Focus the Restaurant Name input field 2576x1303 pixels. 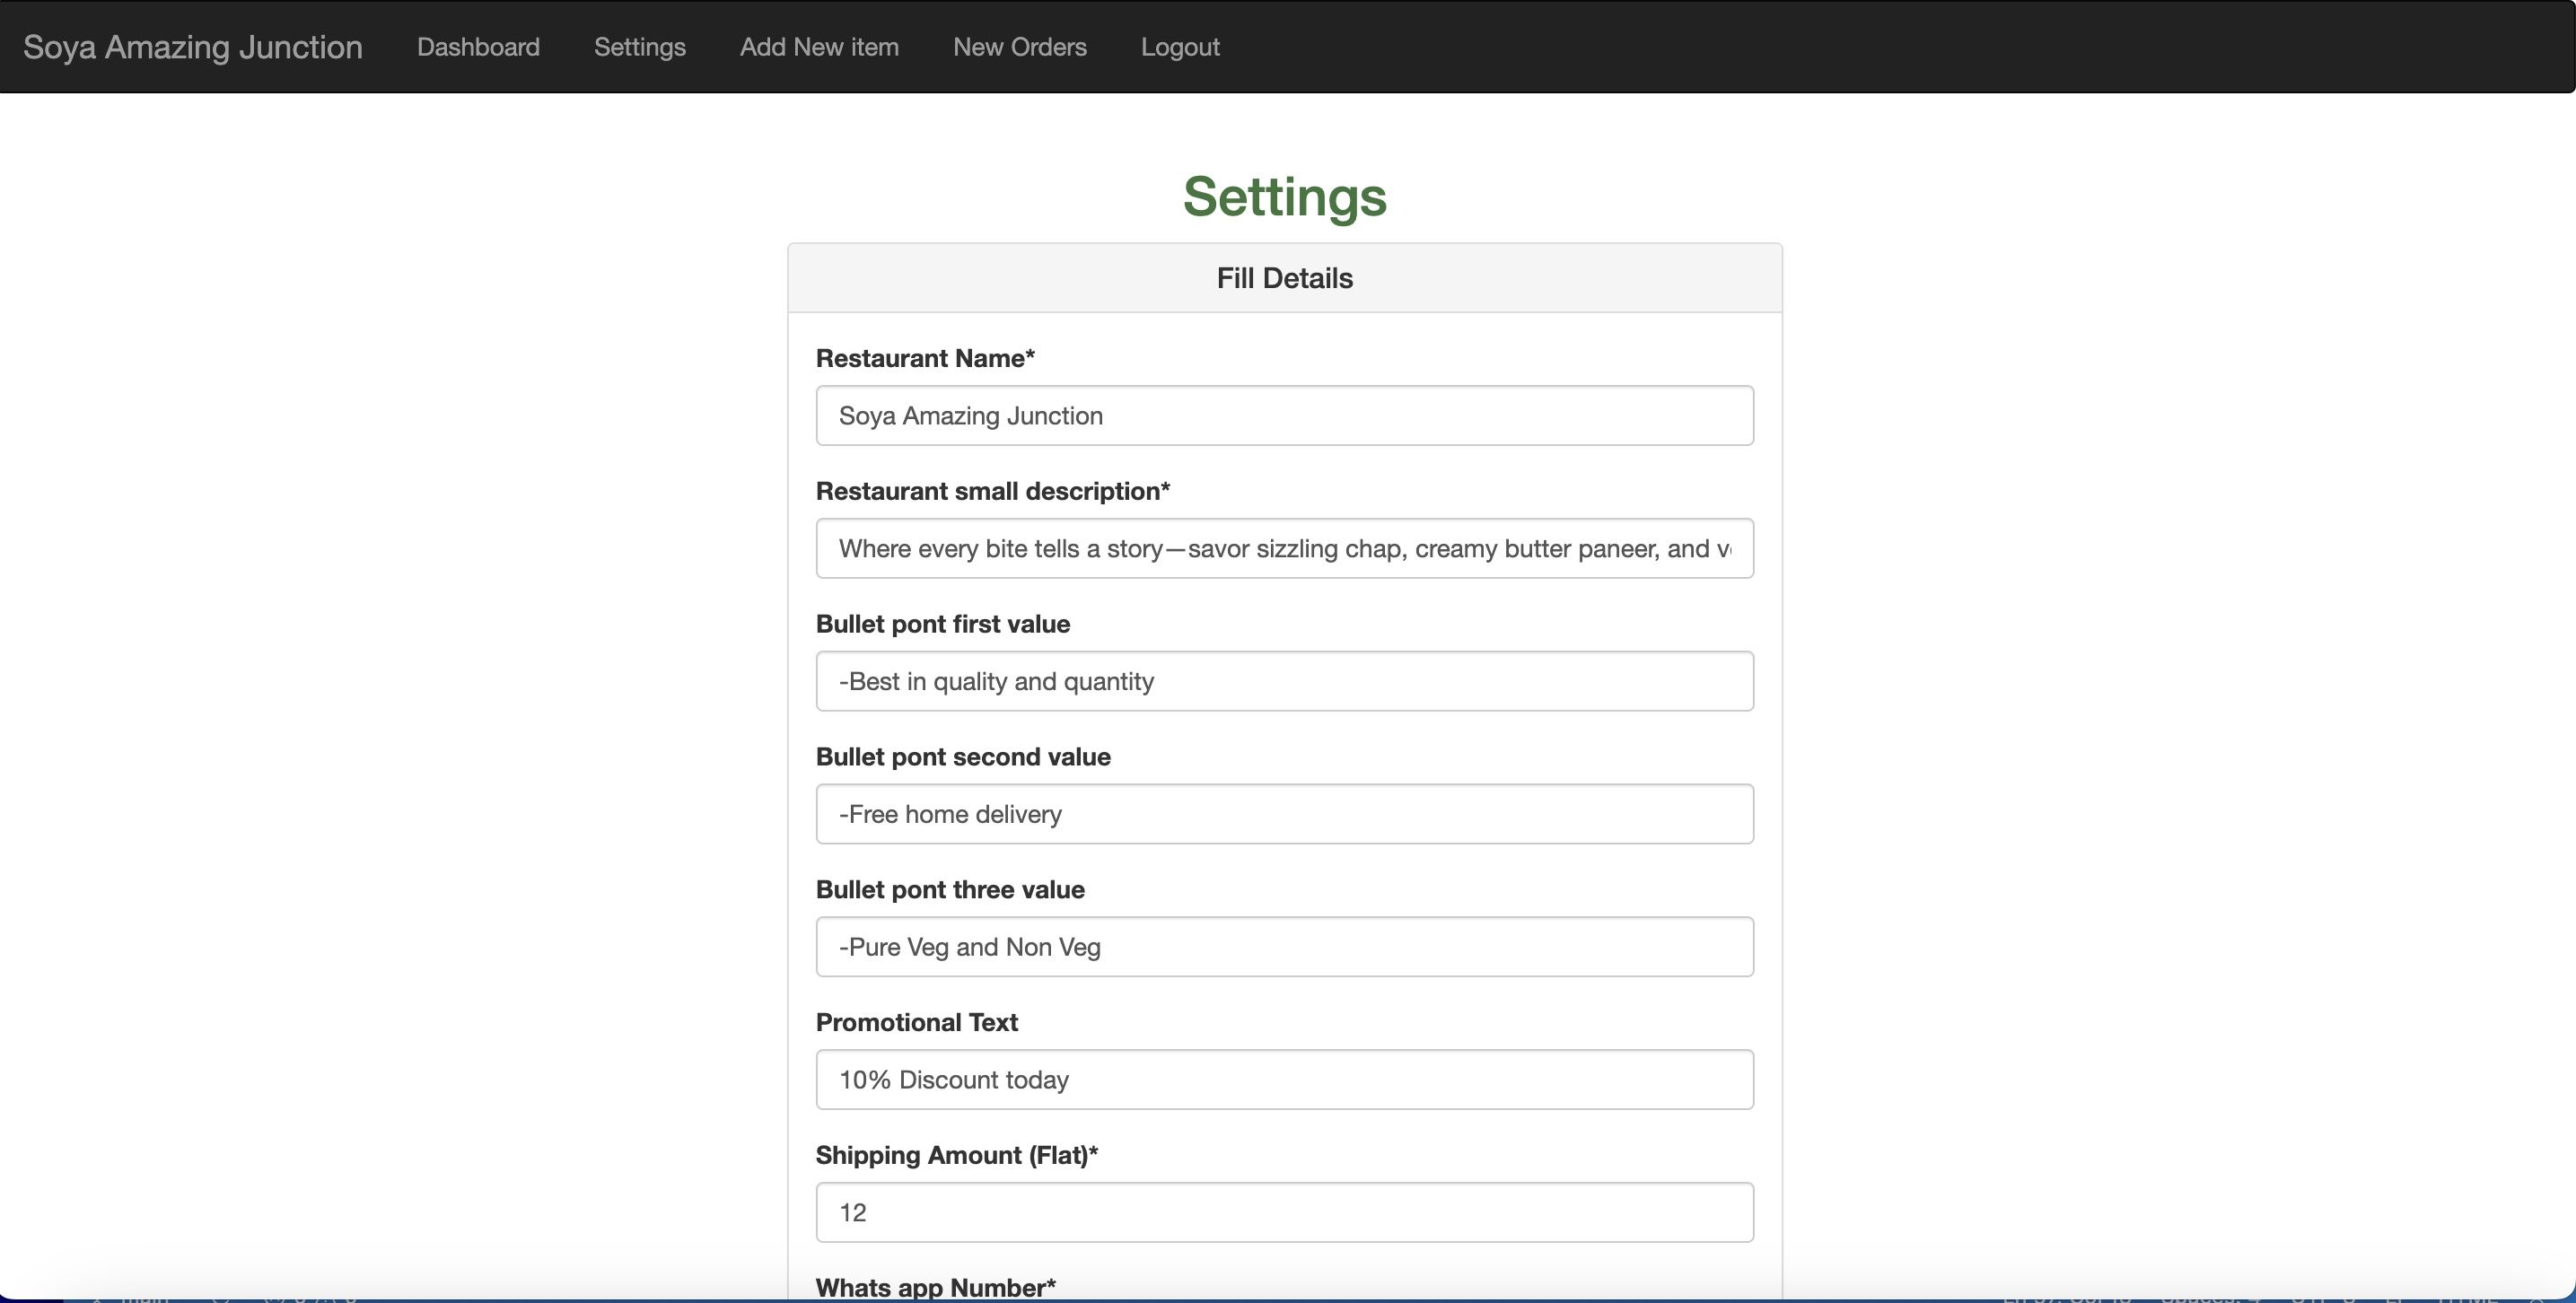click(1284, 416)
